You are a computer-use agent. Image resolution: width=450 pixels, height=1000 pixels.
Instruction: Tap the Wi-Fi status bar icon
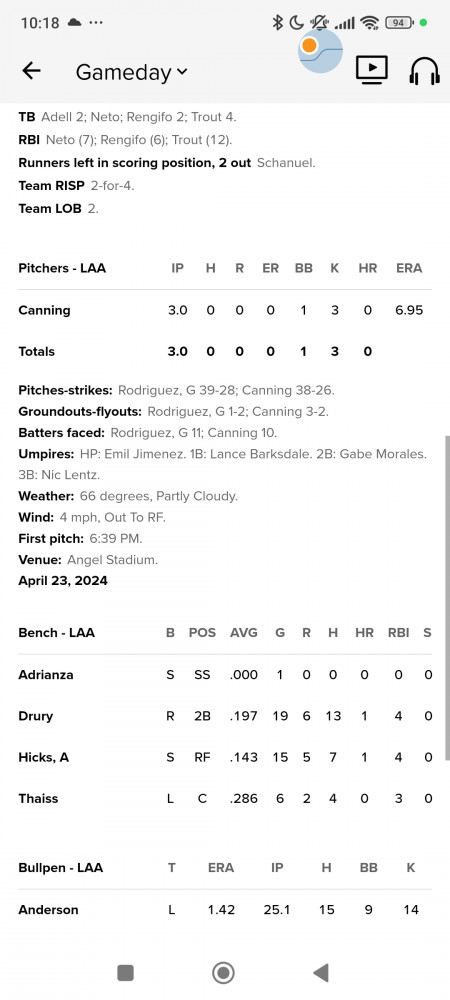(x=369, y=23)
